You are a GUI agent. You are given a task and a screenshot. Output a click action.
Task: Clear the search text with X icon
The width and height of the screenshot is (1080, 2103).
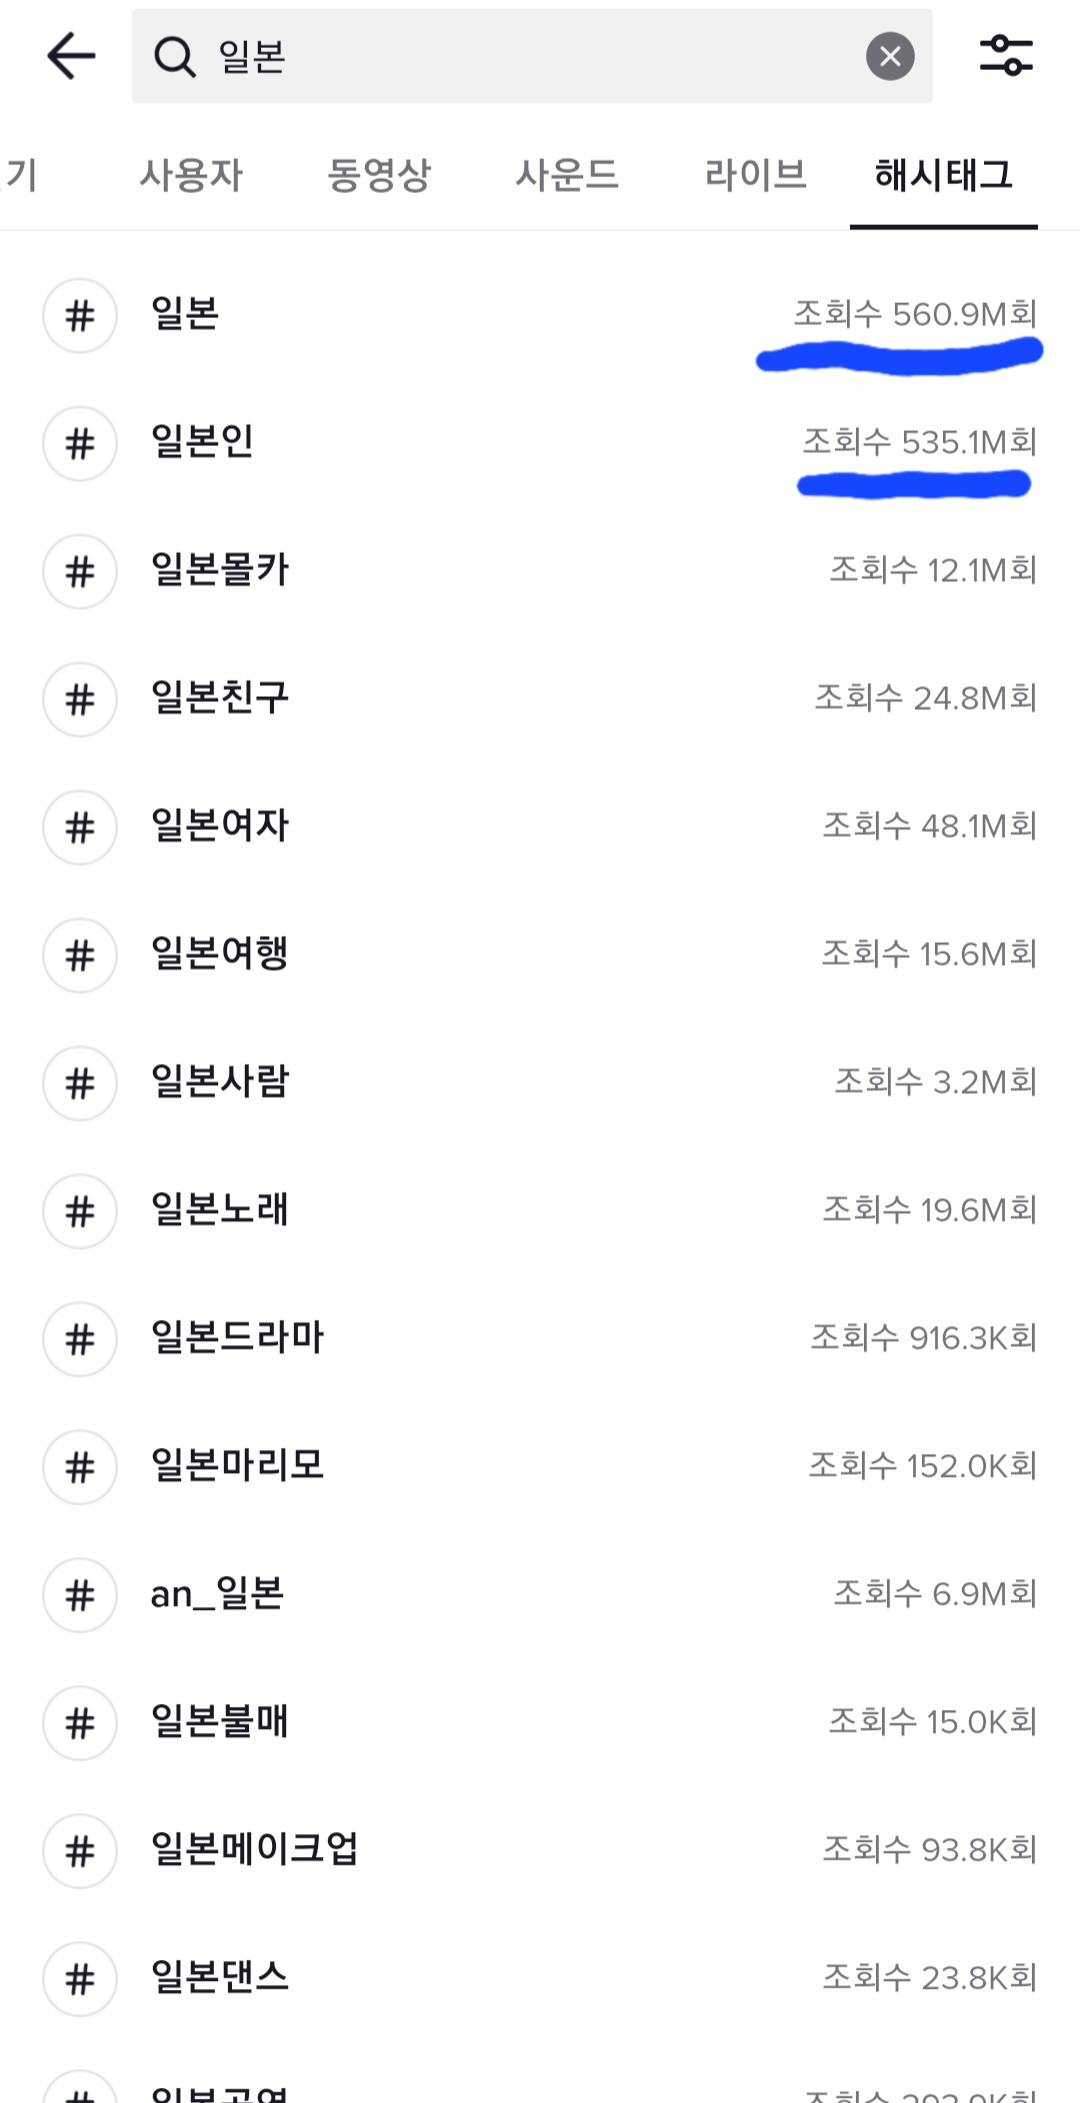click(890, 56)
